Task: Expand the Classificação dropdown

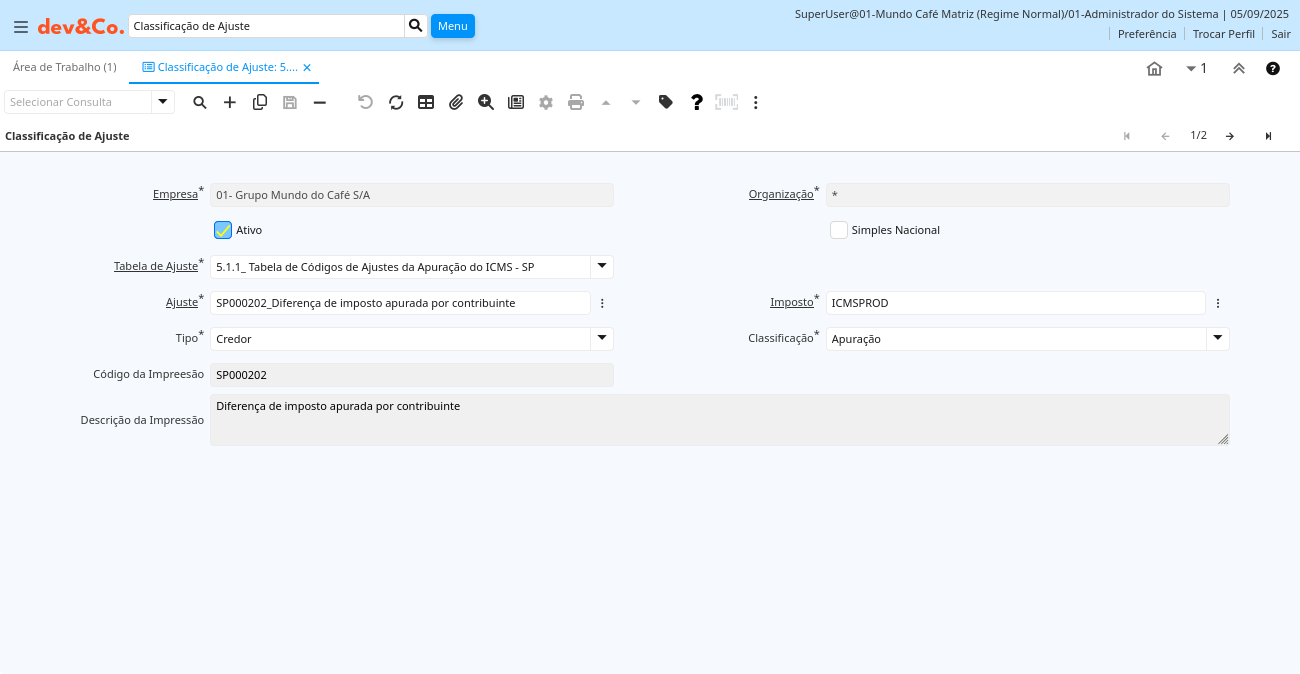Action: pos(1217,338)
